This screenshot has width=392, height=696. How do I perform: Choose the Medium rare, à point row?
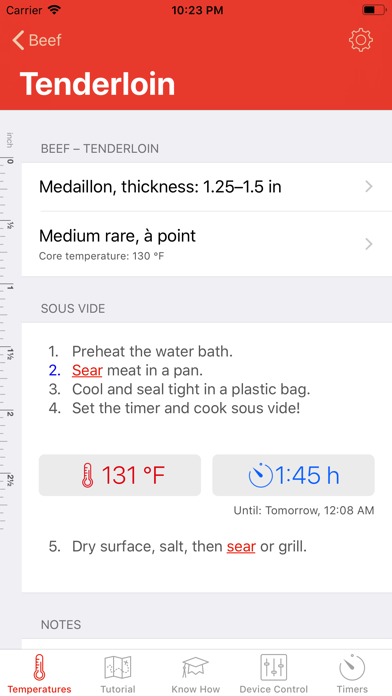207,244
